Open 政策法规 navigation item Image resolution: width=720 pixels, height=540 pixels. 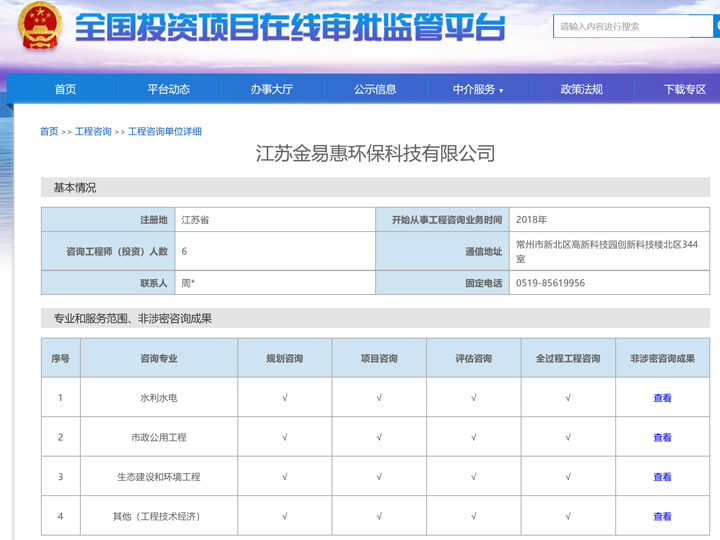581,89
